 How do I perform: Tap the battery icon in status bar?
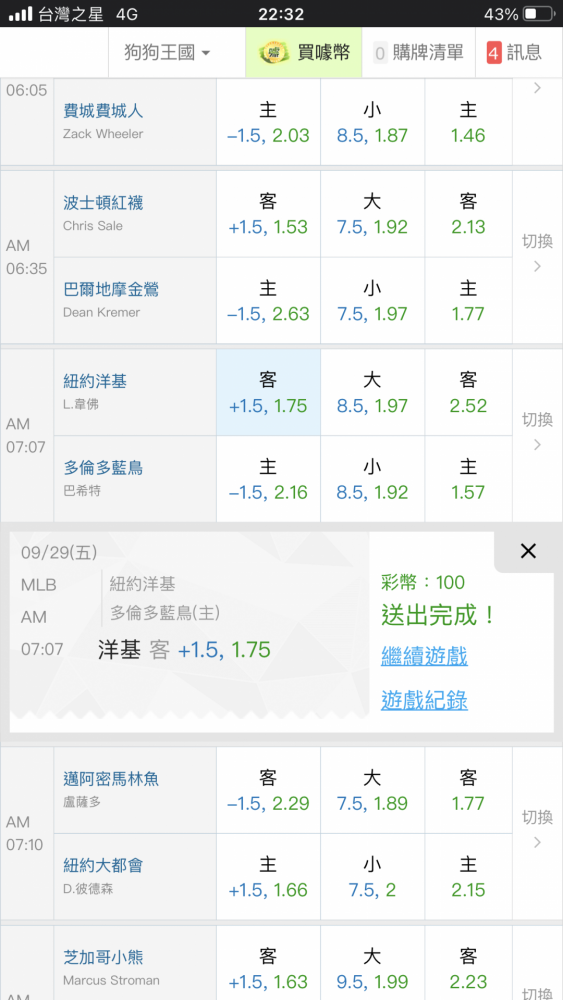pos(539,14)
